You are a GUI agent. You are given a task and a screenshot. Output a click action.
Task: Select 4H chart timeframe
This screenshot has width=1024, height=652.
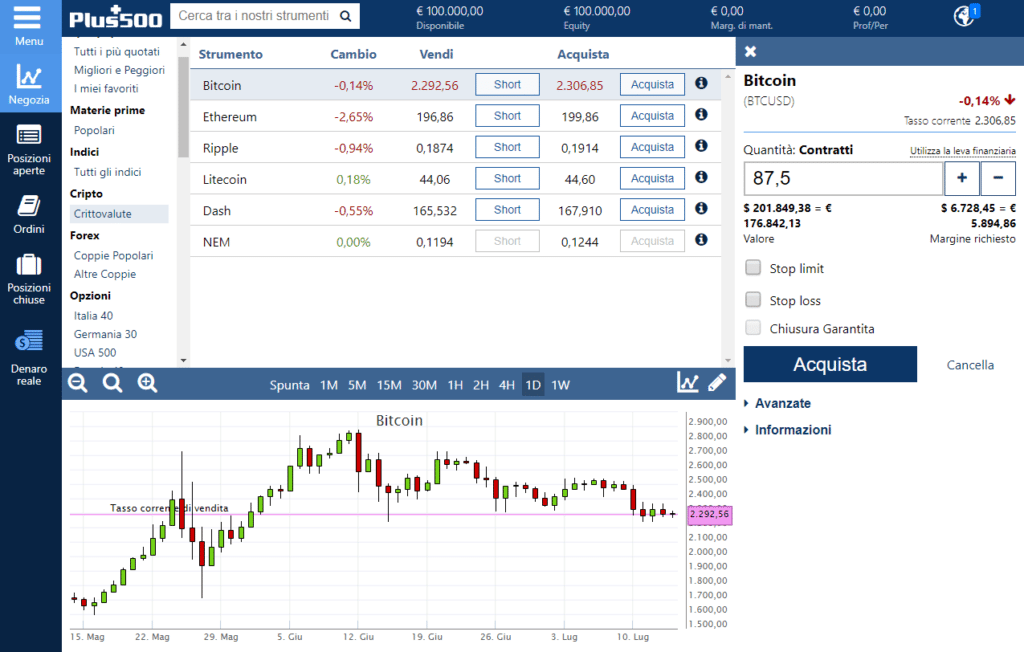point(507,385)
